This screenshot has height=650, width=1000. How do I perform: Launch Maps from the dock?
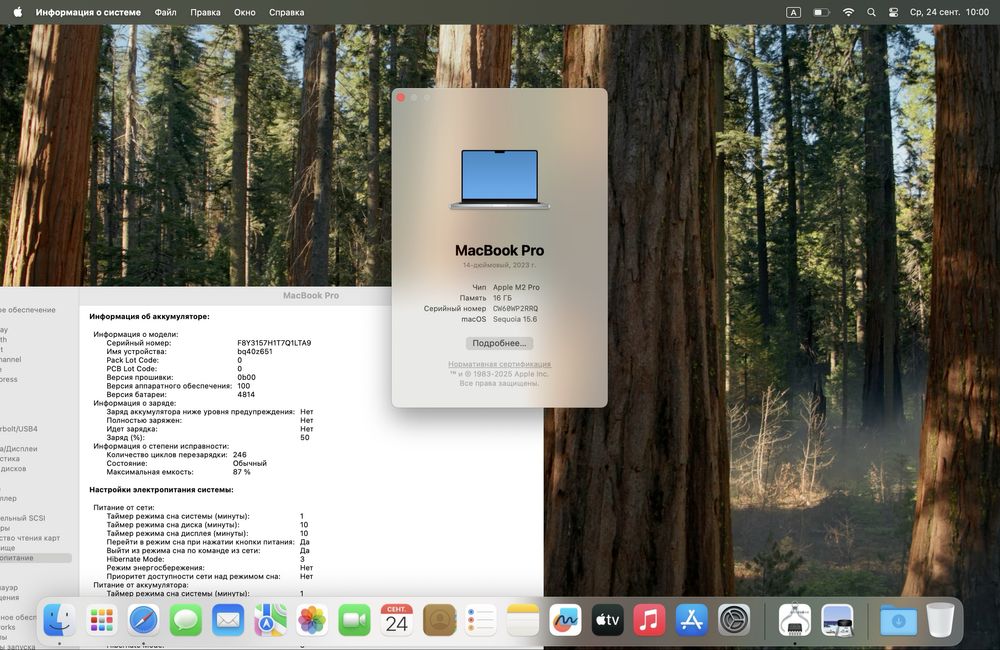tap(270, 619)
